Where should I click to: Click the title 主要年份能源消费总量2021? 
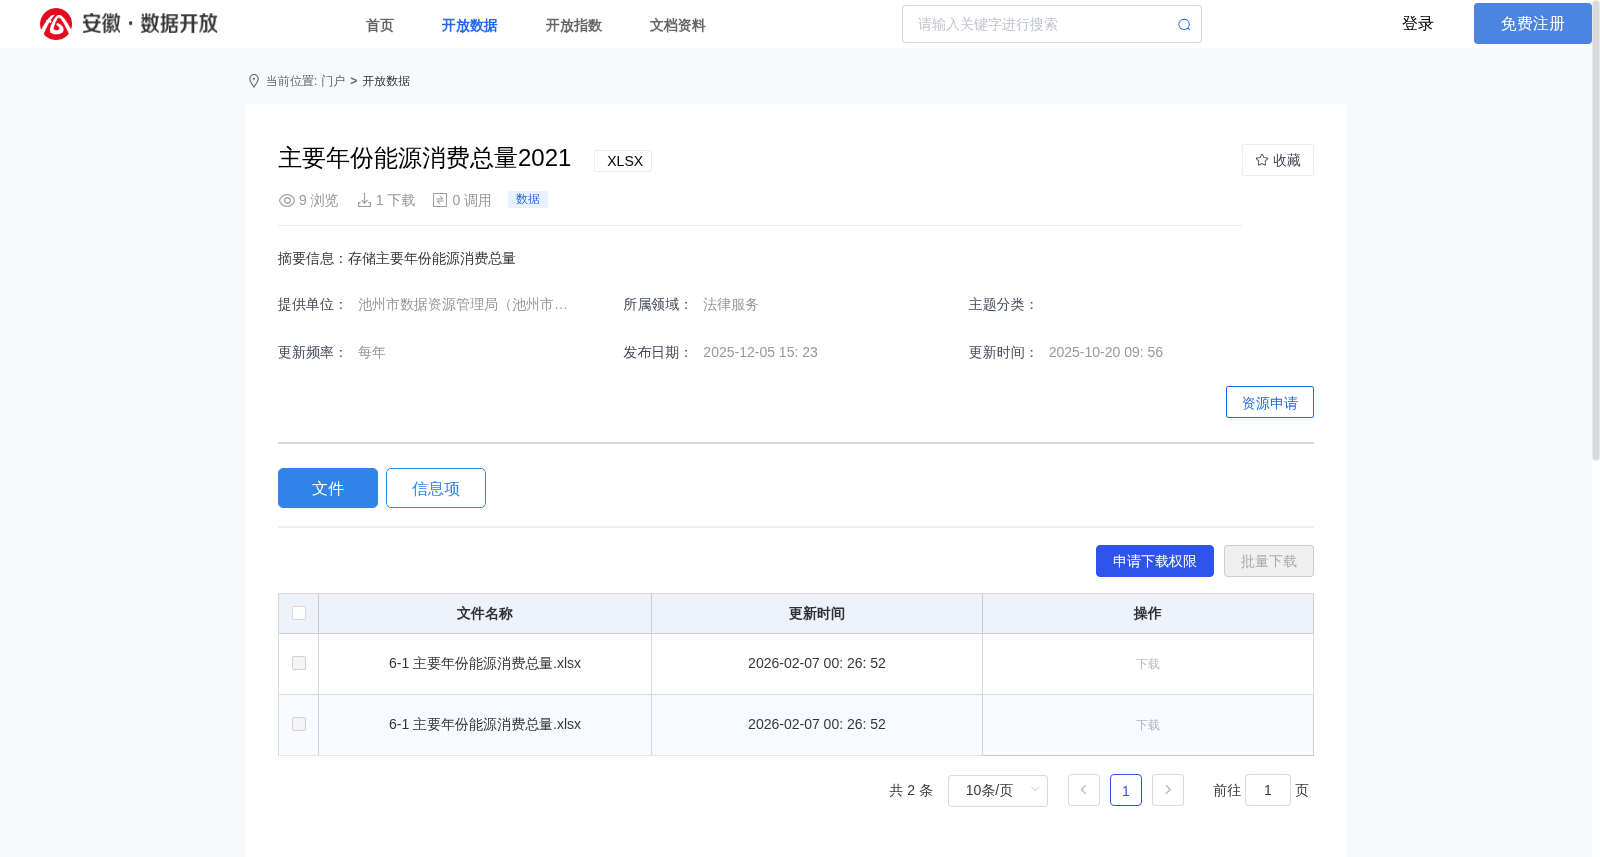pos(424,158)
